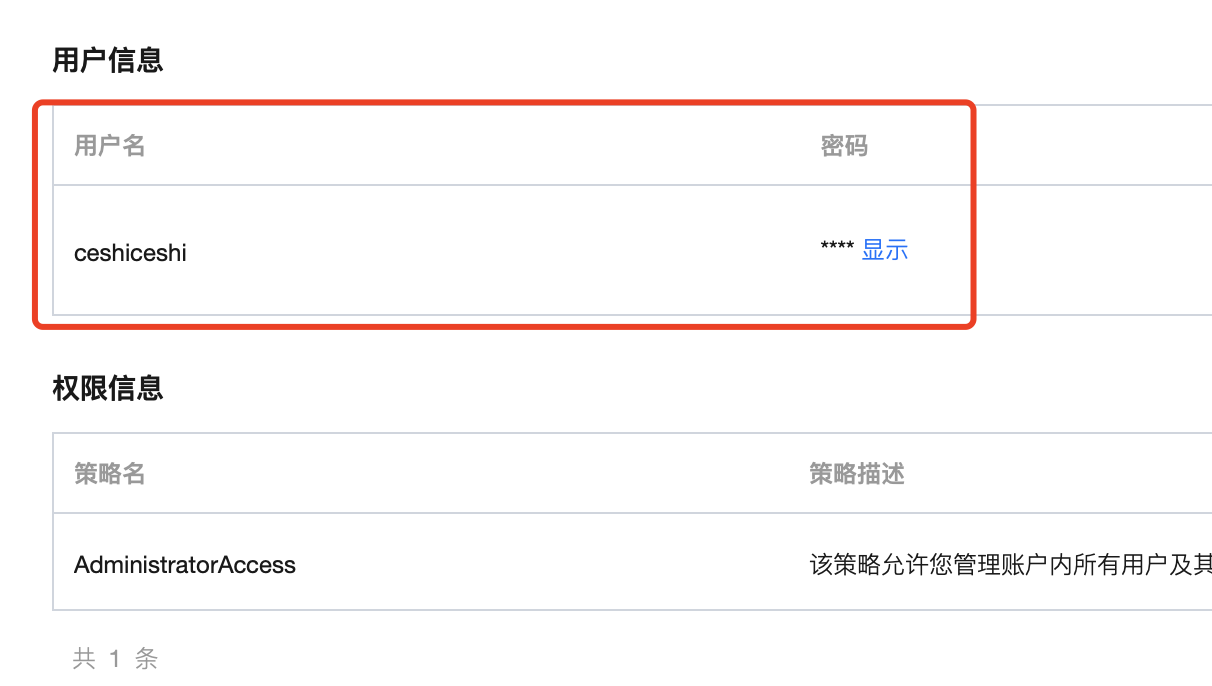Click the 共 1 条 total count text
The image size is (1212, 686).
tap(115, 659)
